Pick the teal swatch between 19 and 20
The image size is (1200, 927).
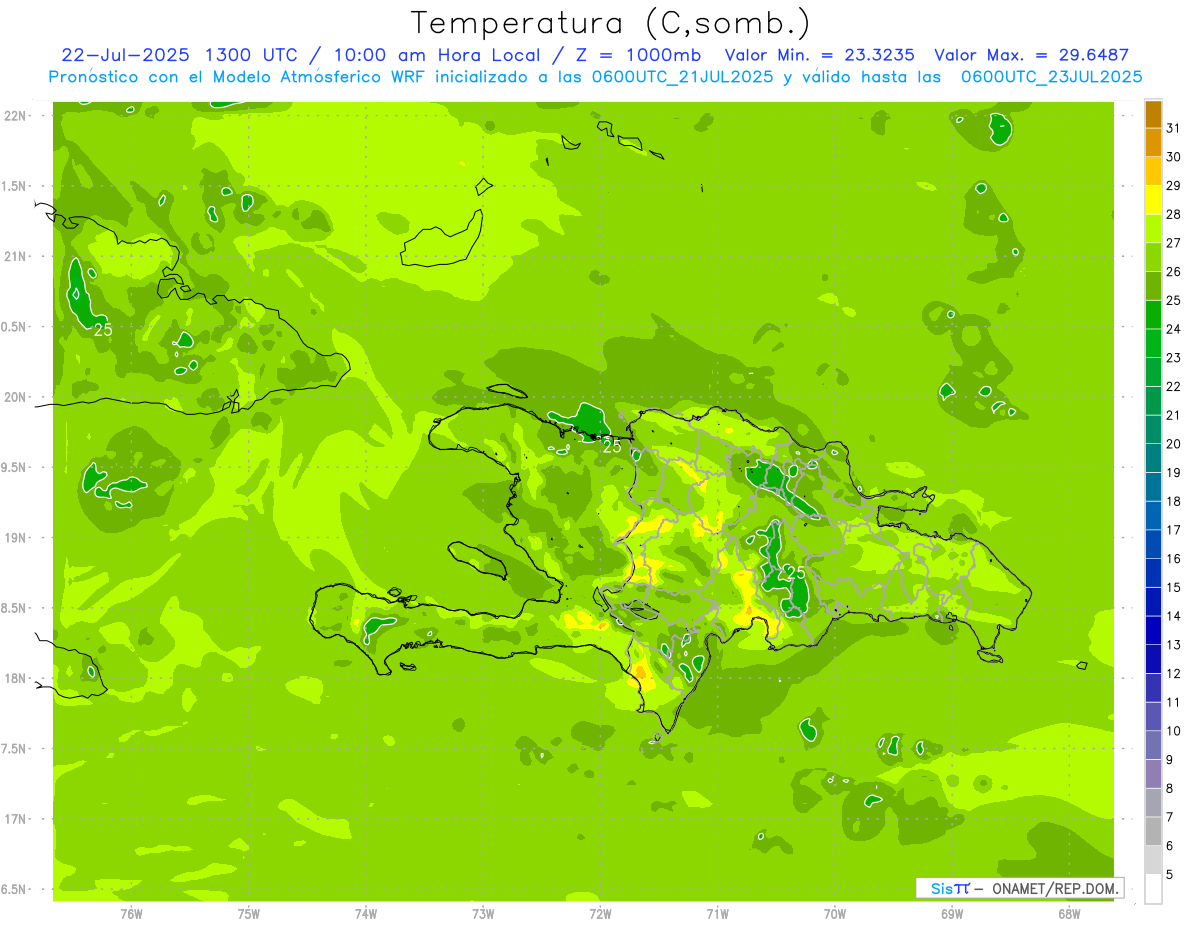pos(1153,458)
